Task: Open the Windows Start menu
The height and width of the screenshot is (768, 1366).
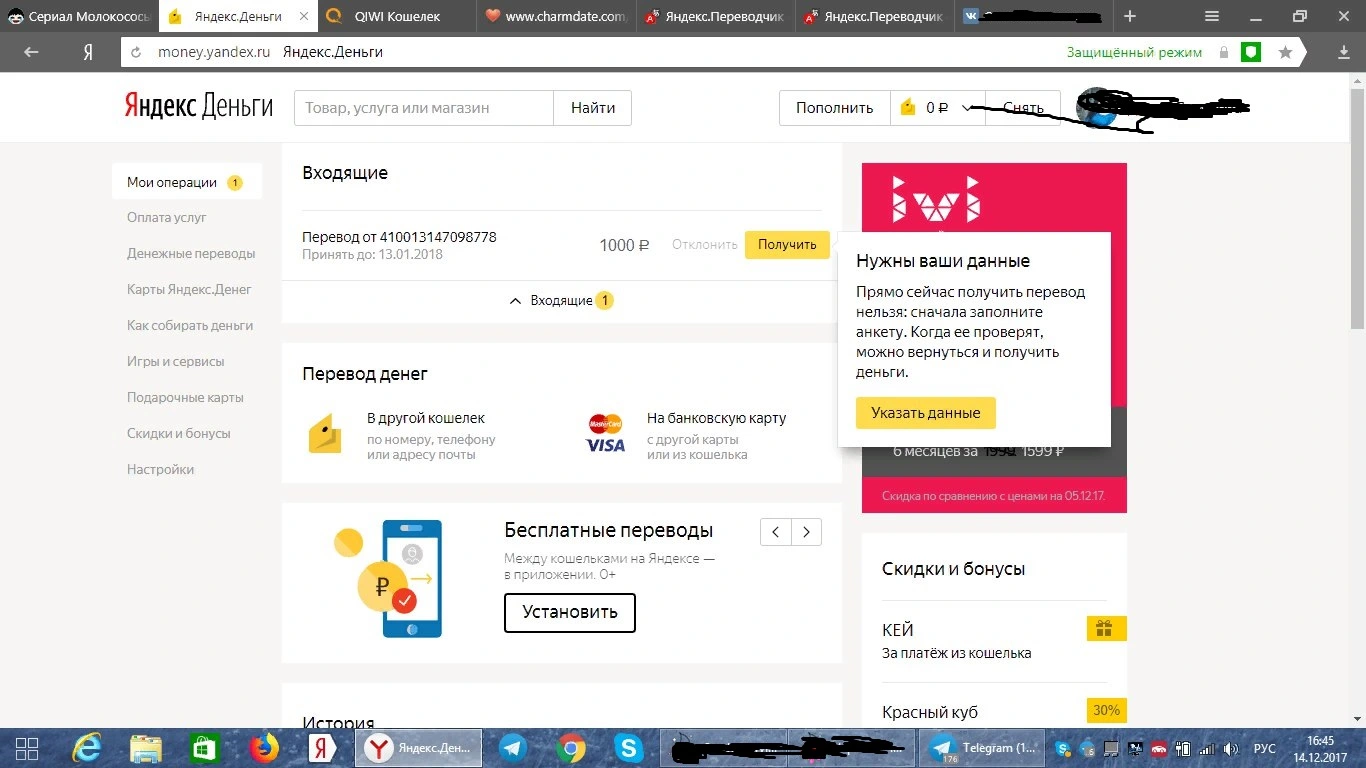Action: [x=27, y=748]
